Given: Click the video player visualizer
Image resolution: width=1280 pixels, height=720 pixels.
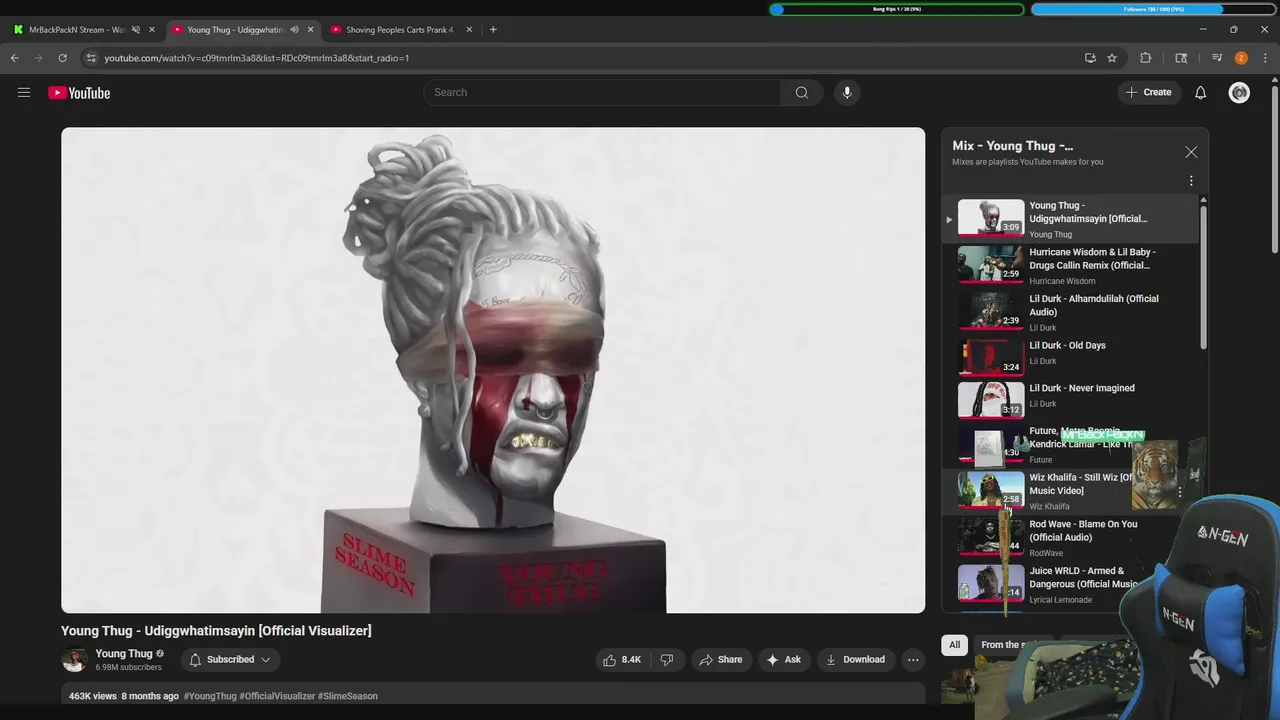Looking at the screenshot, I should pos(493,370).
